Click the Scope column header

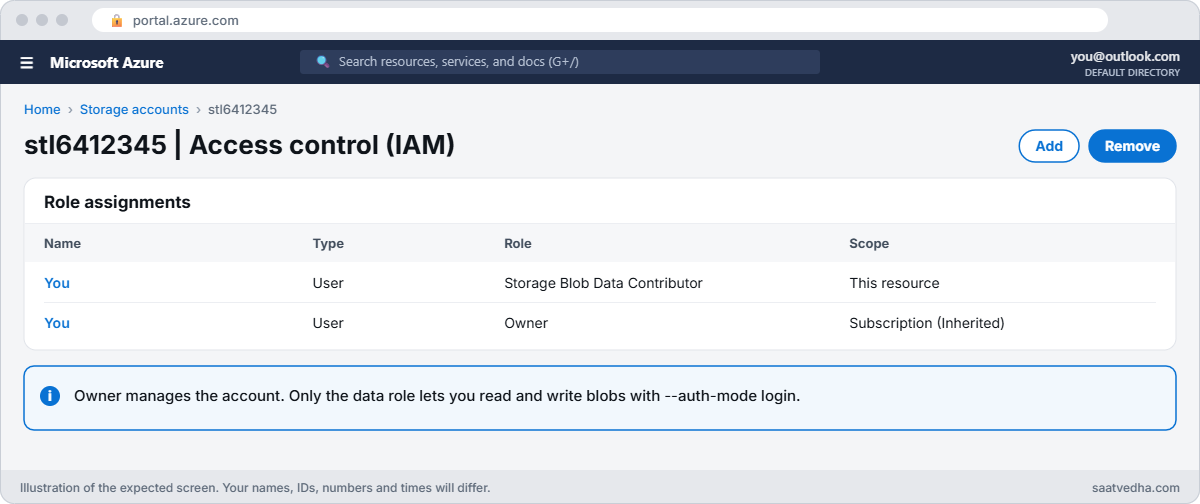[869, 243]
